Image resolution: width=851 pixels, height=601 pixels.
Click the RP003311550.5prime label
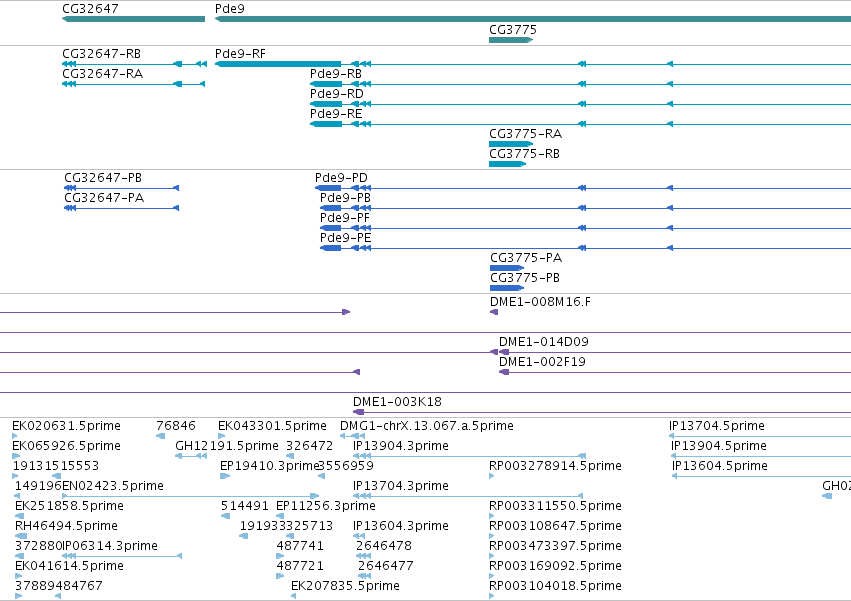tap(555, 507)
